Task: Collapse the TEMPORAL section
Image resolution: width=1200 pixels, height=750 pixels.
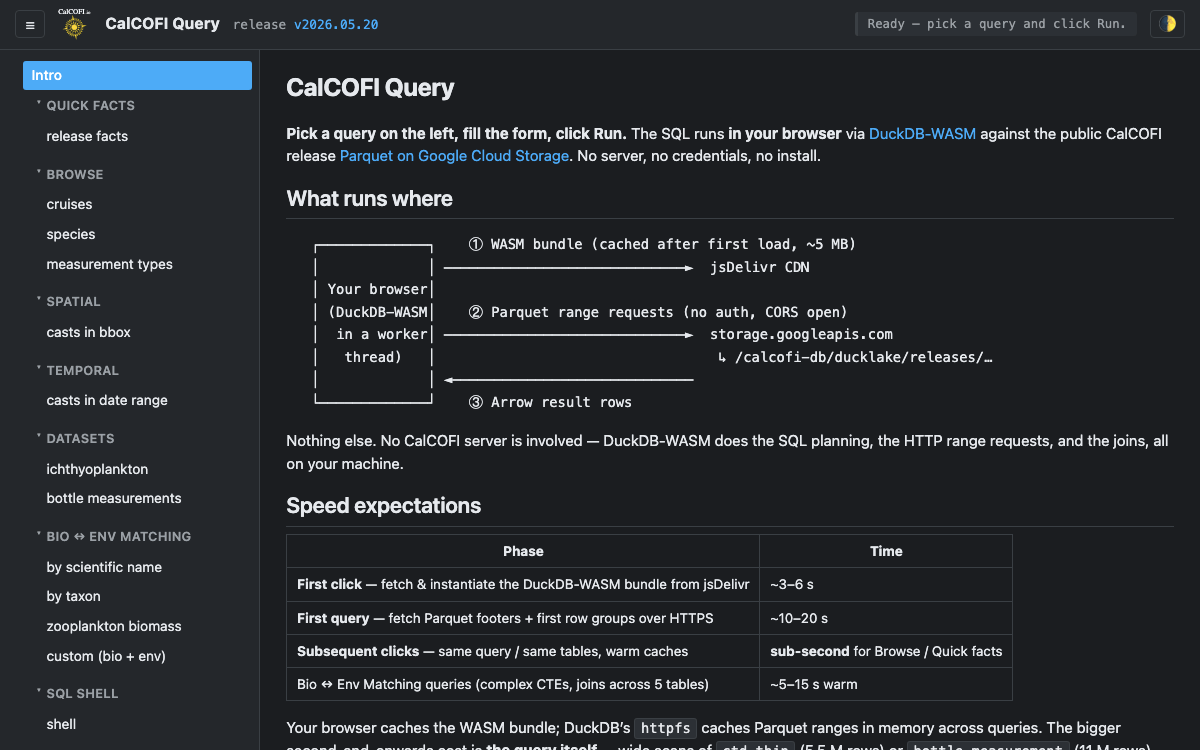Action: [x=82, y=370]
